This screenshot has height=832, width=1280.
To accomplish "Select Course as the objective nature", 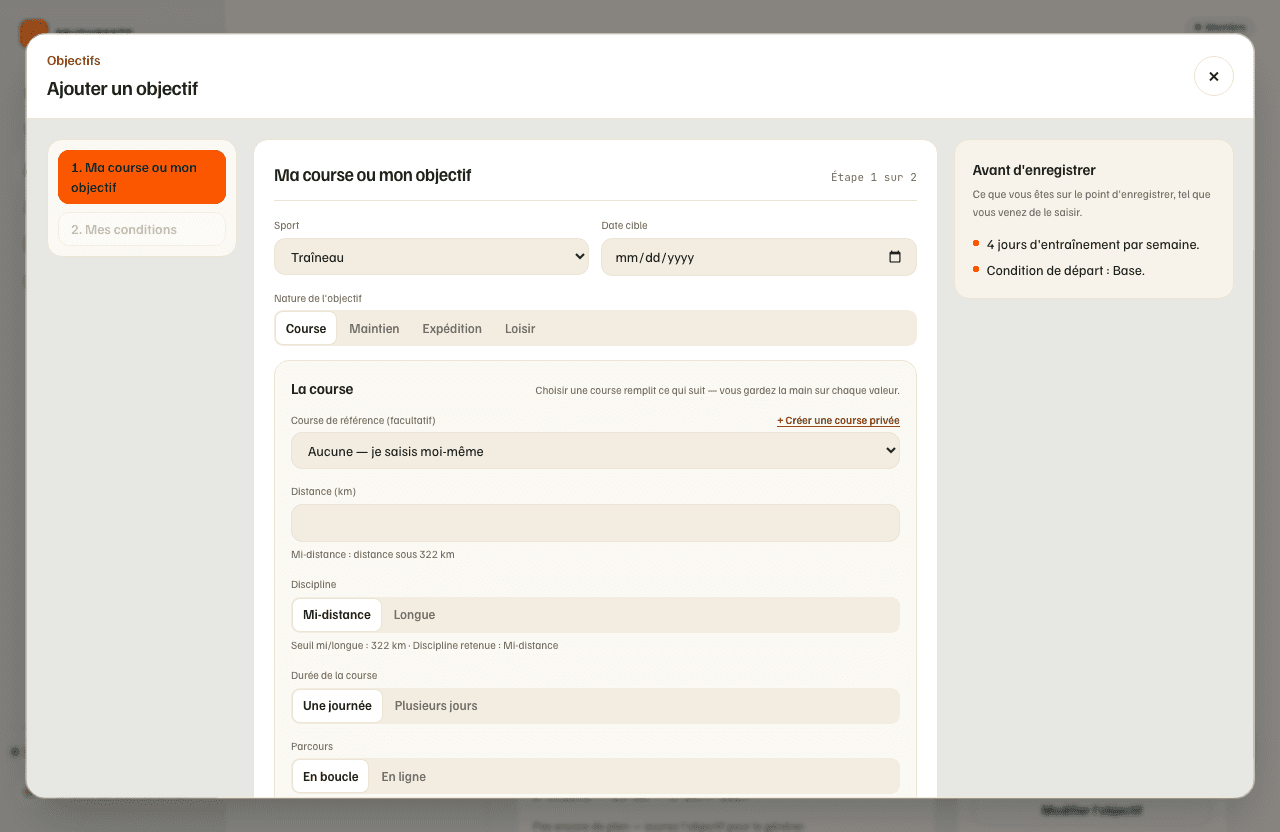I will pos(306,329).
